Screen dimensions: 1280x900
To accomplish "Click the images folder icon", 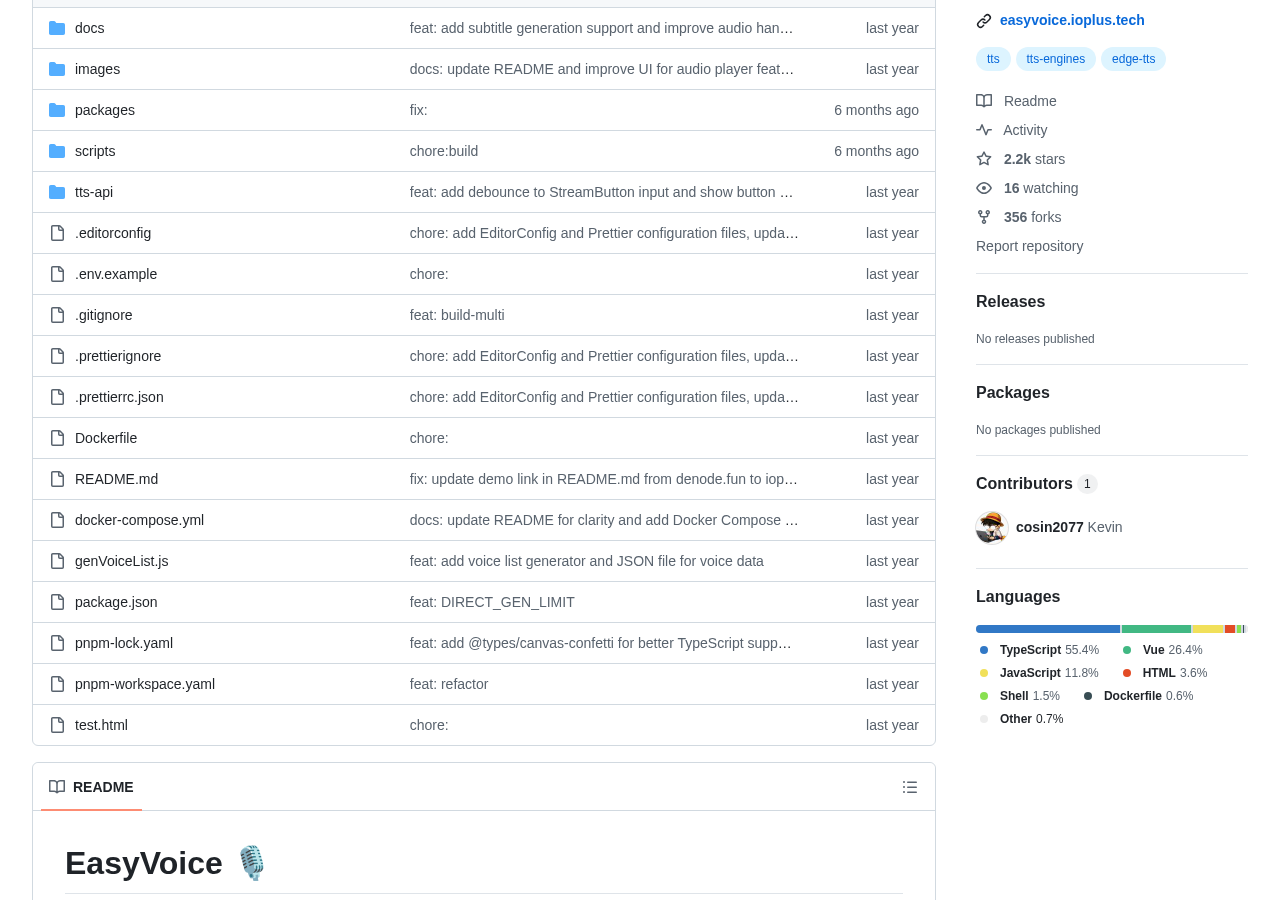I will (x=57, y=69).
